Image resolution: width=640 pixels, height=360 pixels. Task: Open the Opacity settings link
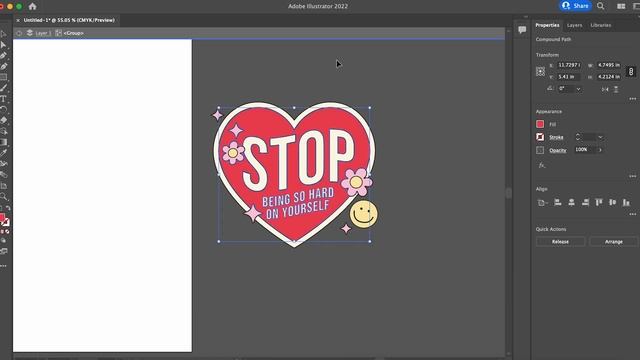click(x=558, y=150)
